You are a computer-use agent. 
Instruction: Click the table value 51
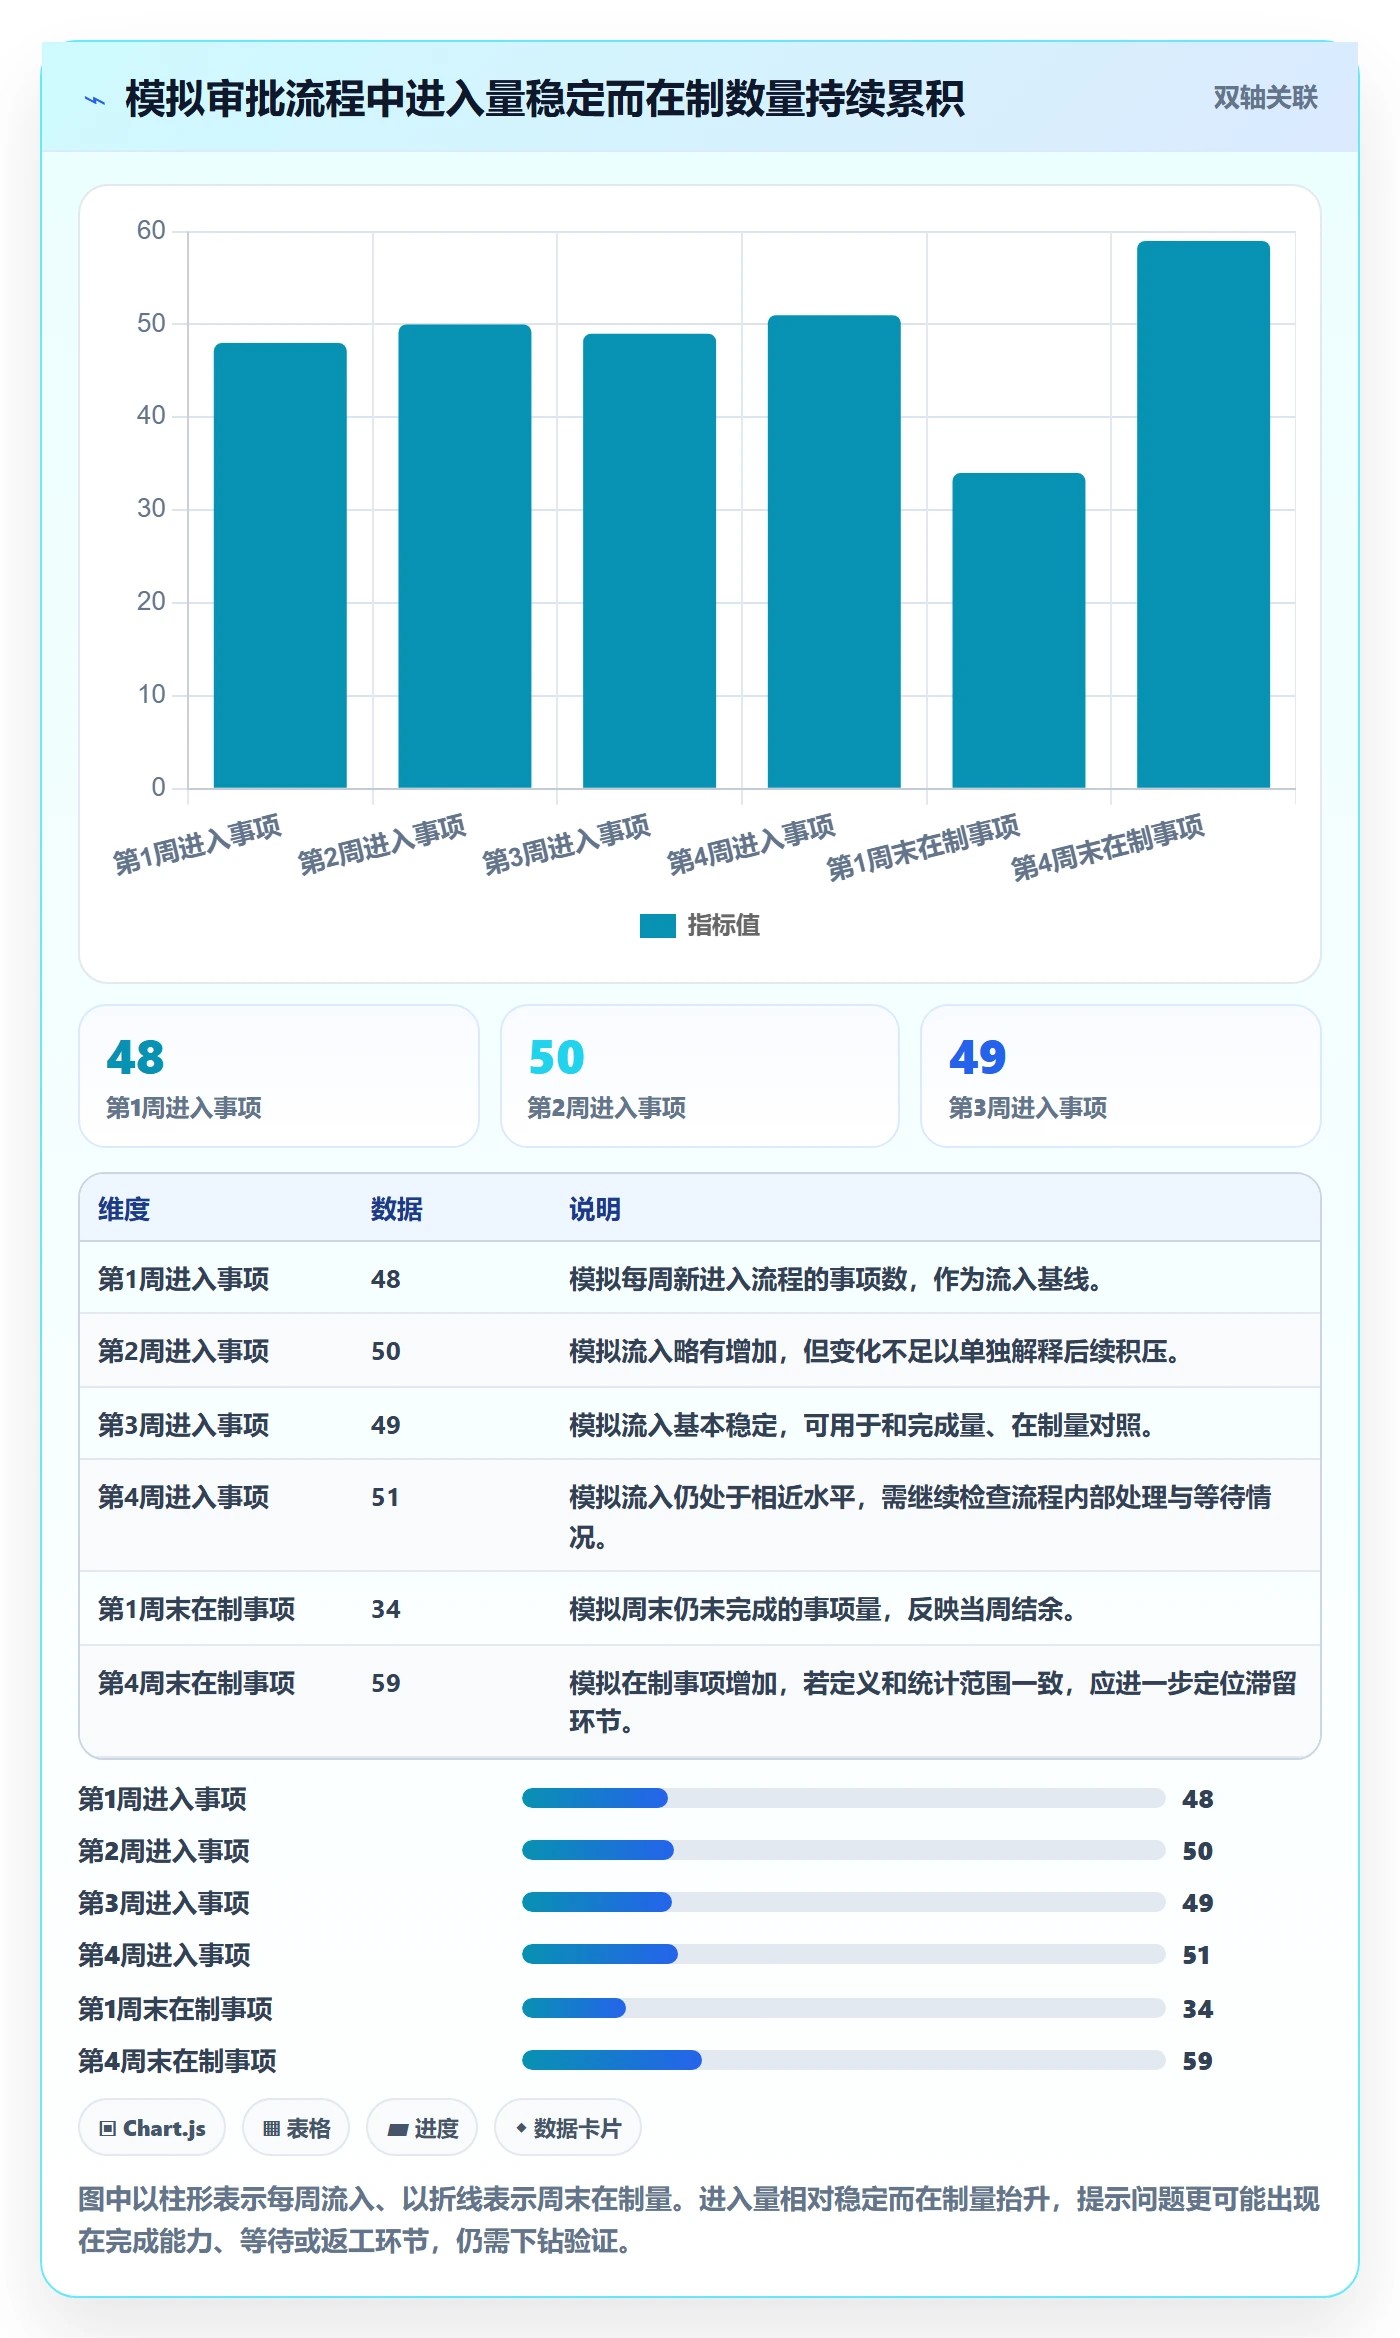[385, 1497]
